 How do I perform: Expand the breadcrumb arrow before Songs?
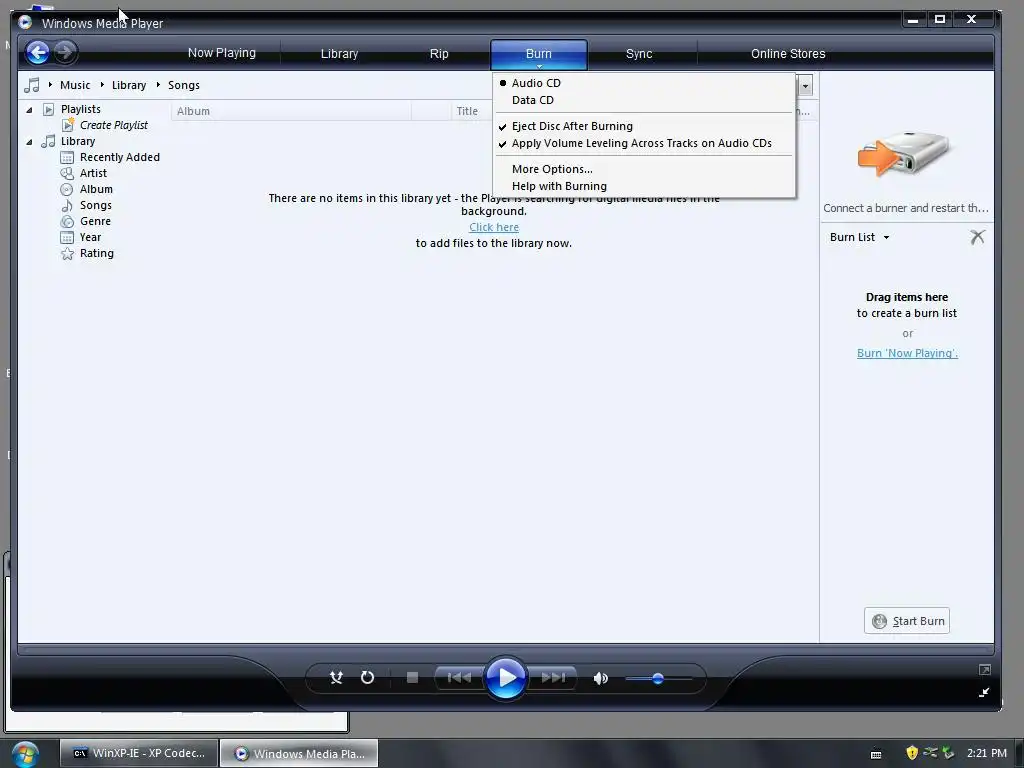[158, 85]
